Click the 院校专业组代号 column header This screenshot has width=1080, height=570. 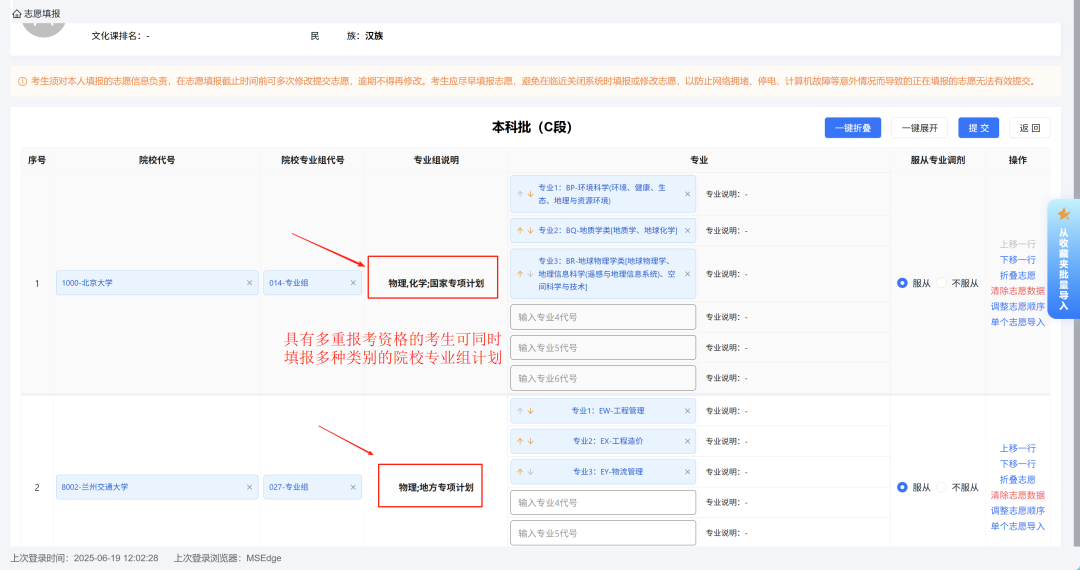(x=313, y=160)
